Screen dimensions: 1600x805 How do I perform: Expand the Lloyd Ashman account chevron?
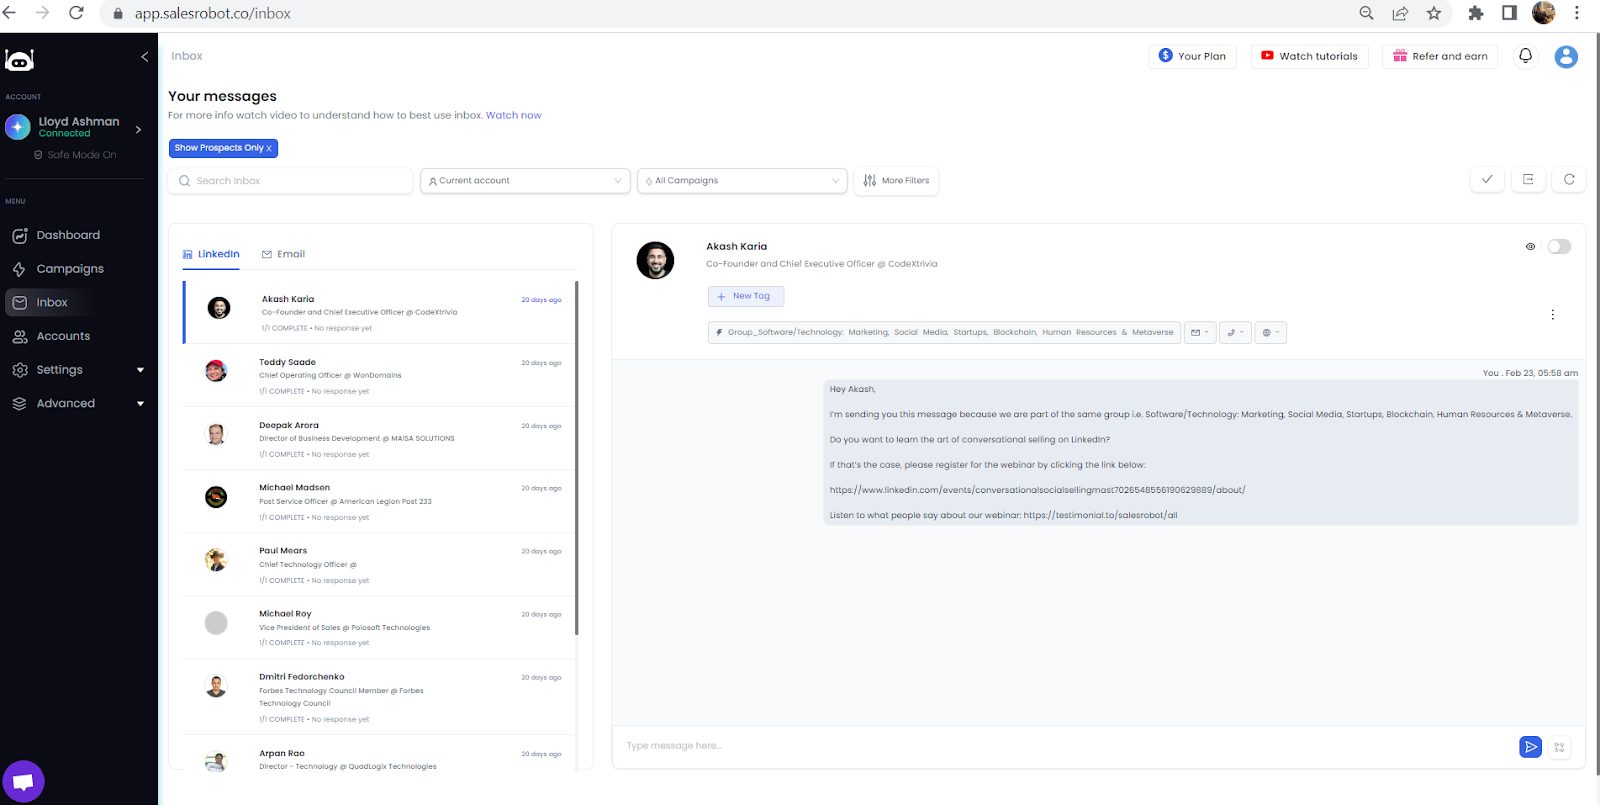click(x=138, y=129)
